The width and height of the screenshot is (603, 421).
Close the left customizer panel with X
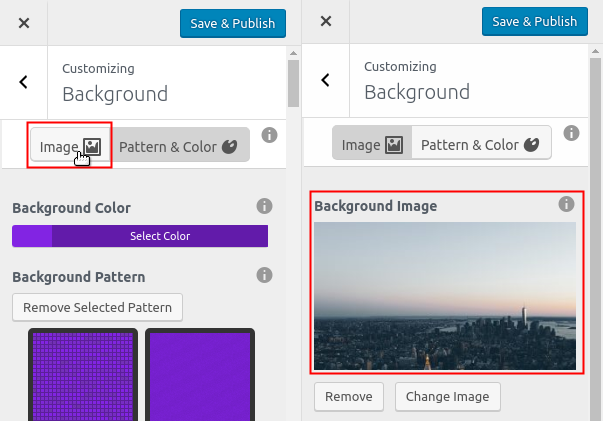pyautogui.click(x=24, y=22)
